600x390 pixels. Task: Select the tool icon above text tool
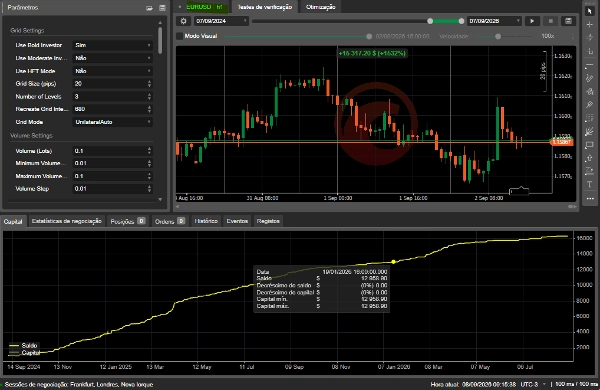(590, 171)
